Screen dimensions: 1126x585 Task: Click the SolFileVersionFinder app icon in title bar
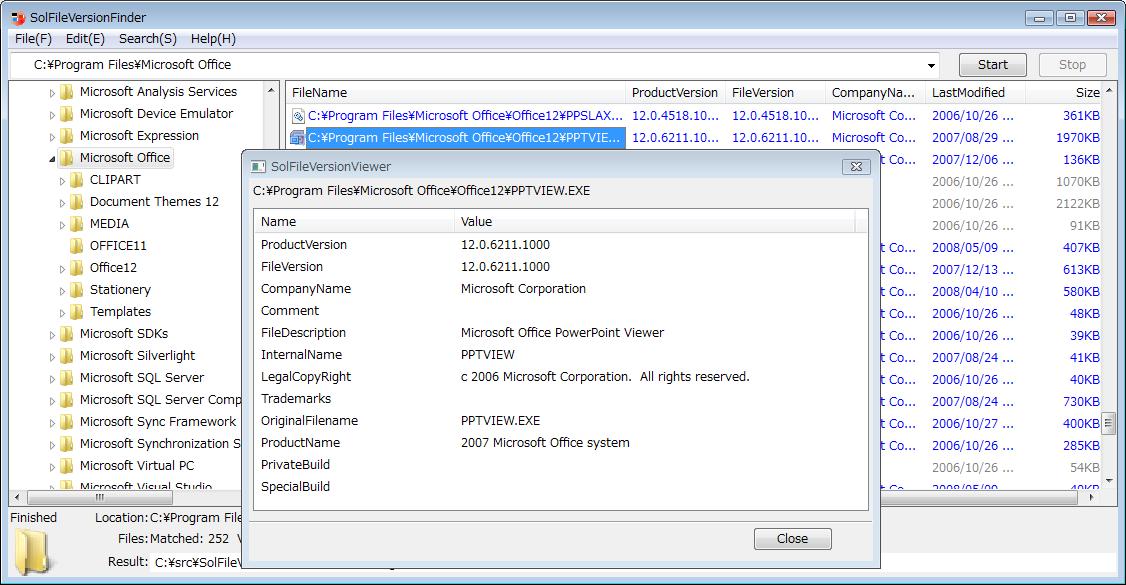coord(18,17)
